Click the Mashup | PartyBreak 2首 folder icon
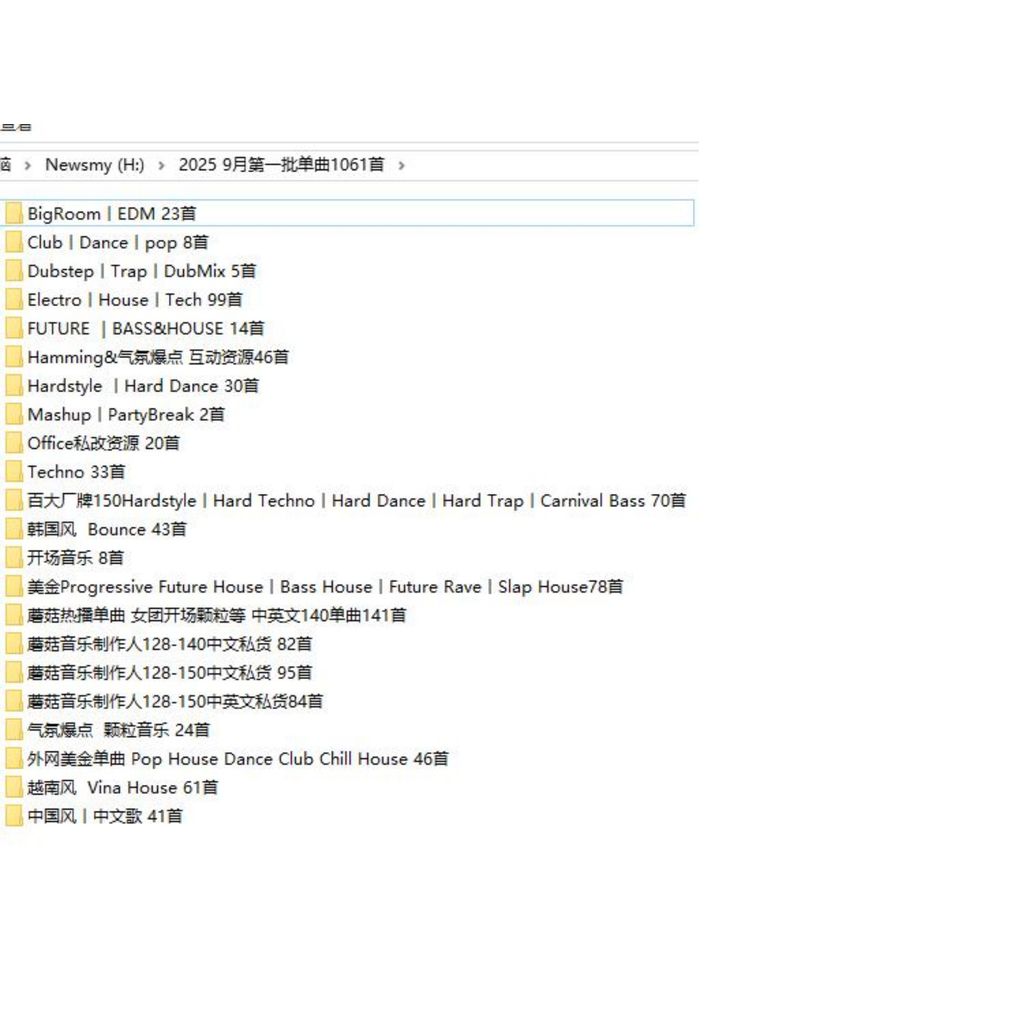 (14, 415)
